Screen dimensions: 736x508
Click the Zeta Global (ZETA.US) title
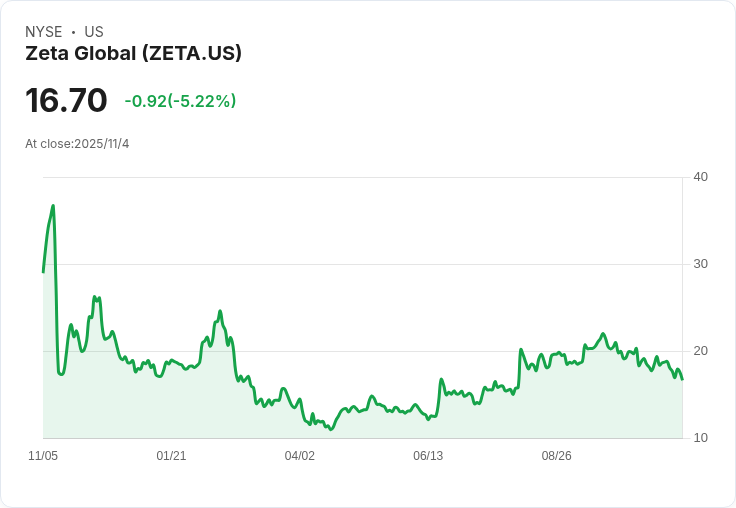(x=133, y=53)
